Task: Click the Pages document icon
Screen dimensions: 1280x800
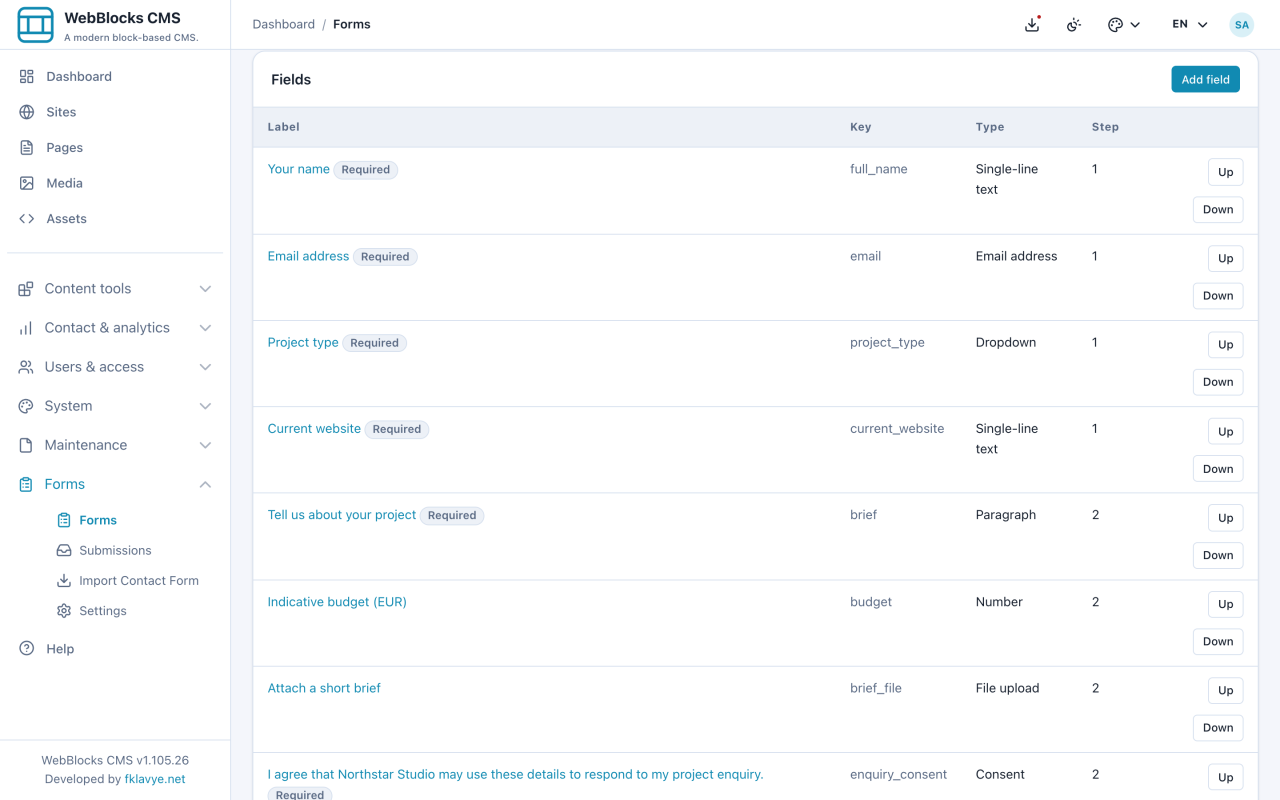Action: click(x=27, y=147)
